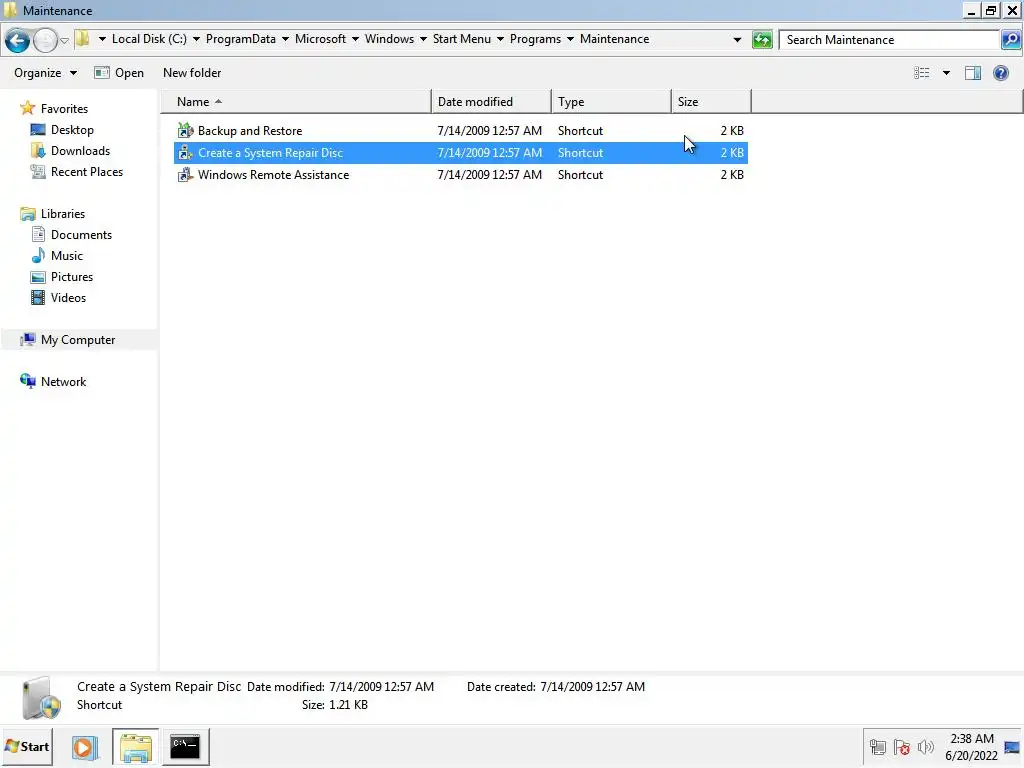Create a New folder from the toolbar
This screenshot has height=768, width=1024.
[192, 73]
